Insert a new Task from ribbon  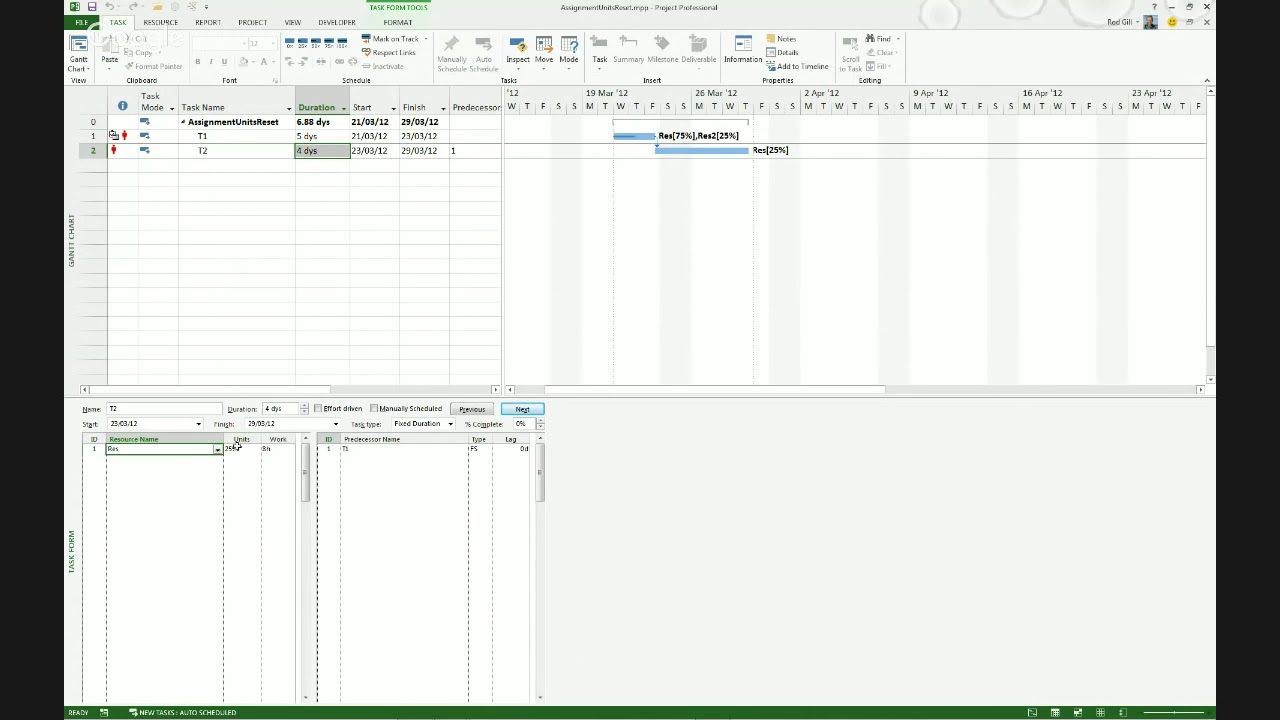point(599,51)
